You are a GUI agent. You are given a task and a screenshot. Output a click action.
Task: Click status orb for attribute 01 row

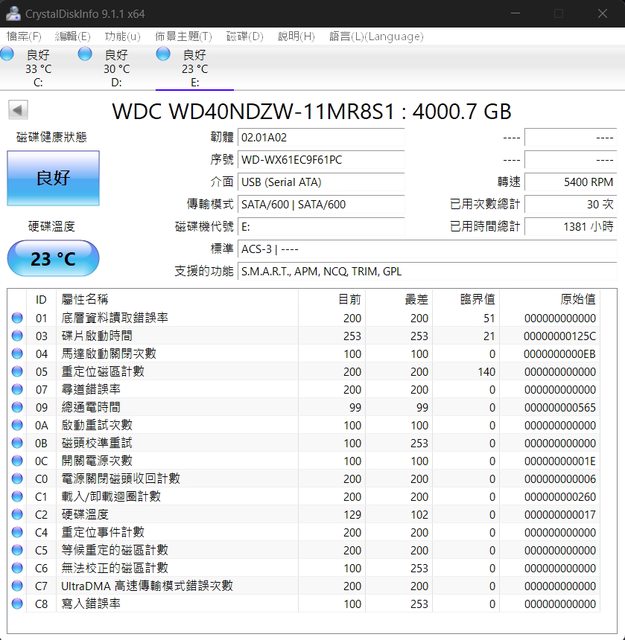click(x=17, y=318)
